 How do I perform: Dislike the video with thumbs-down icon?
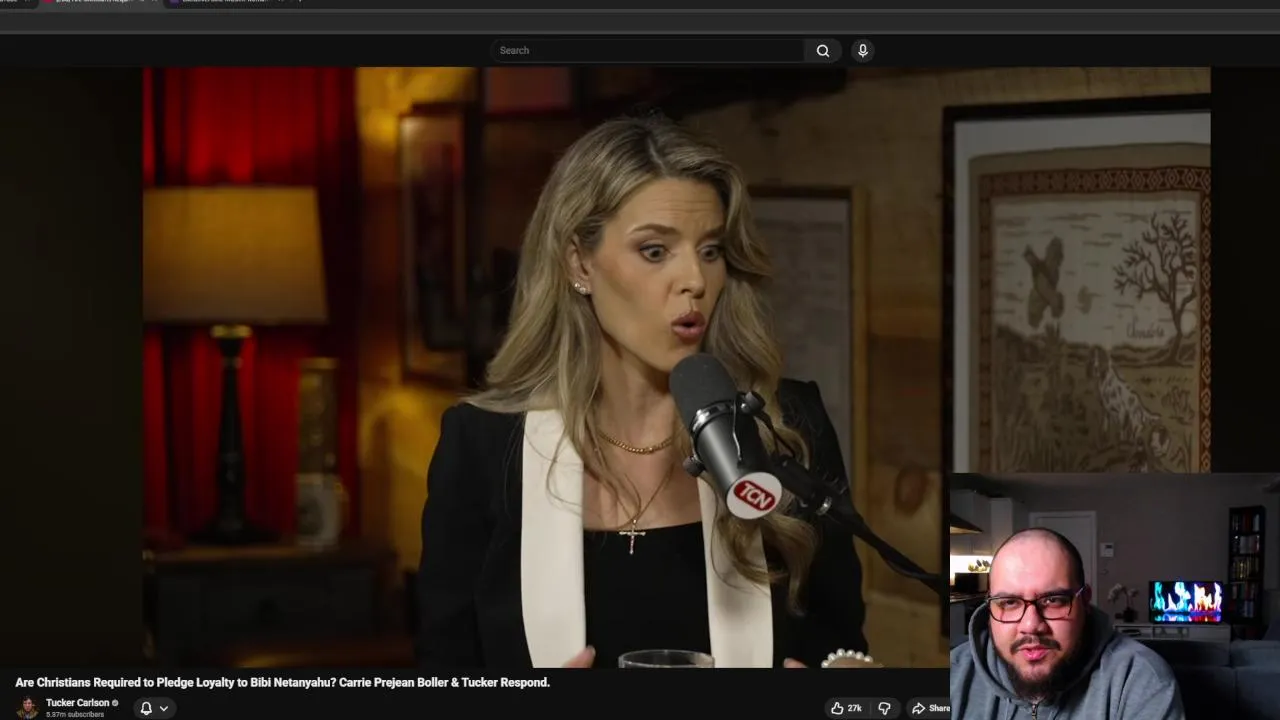[x=884, y=708]
